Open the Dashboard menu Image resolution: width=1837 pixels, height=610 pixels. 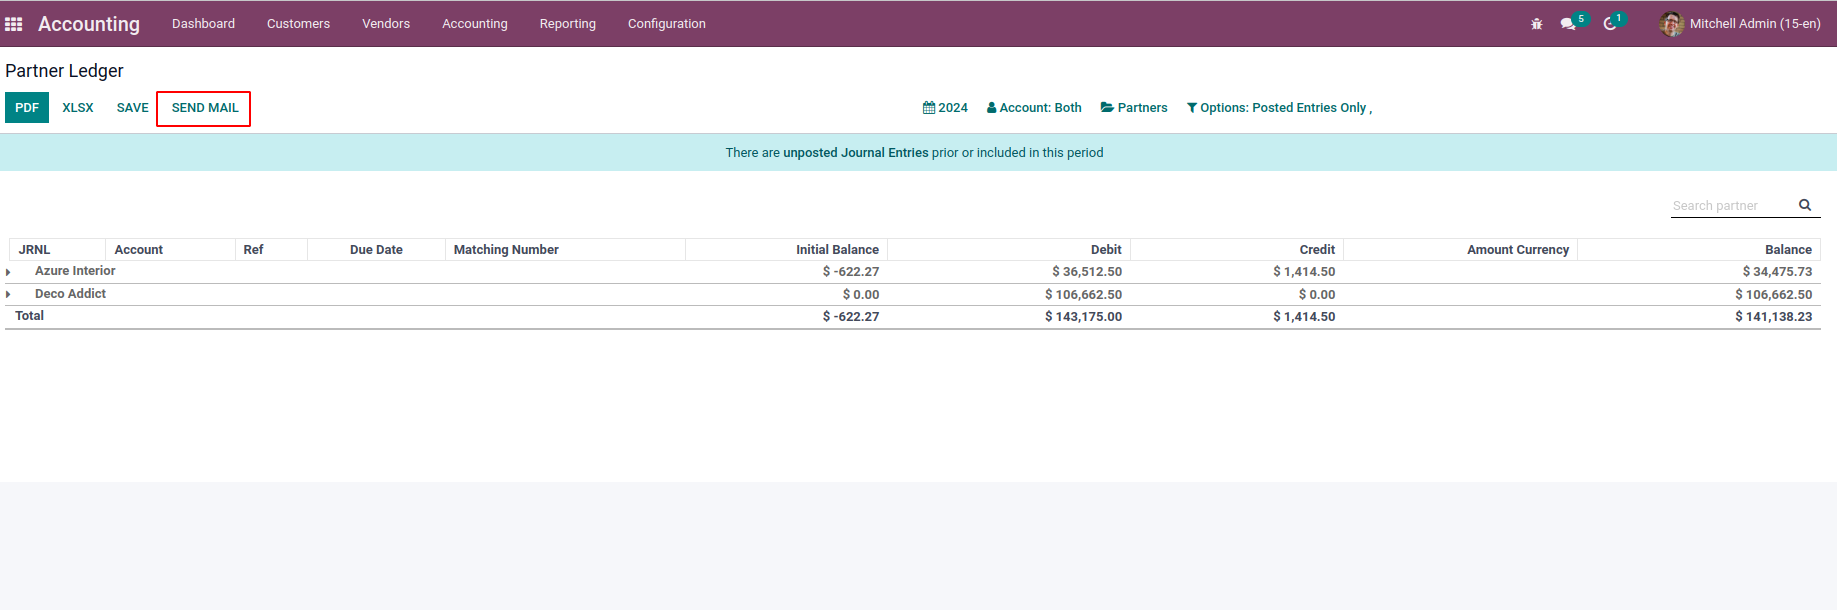pyautogui.click(x=203, y=24)
